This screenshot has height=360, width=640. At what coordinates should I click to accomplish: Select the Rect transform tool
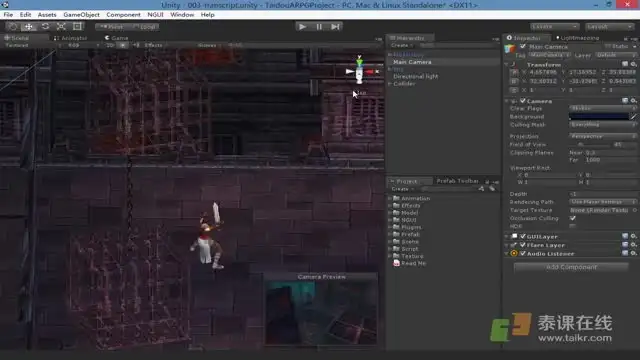tap(77, 27)
